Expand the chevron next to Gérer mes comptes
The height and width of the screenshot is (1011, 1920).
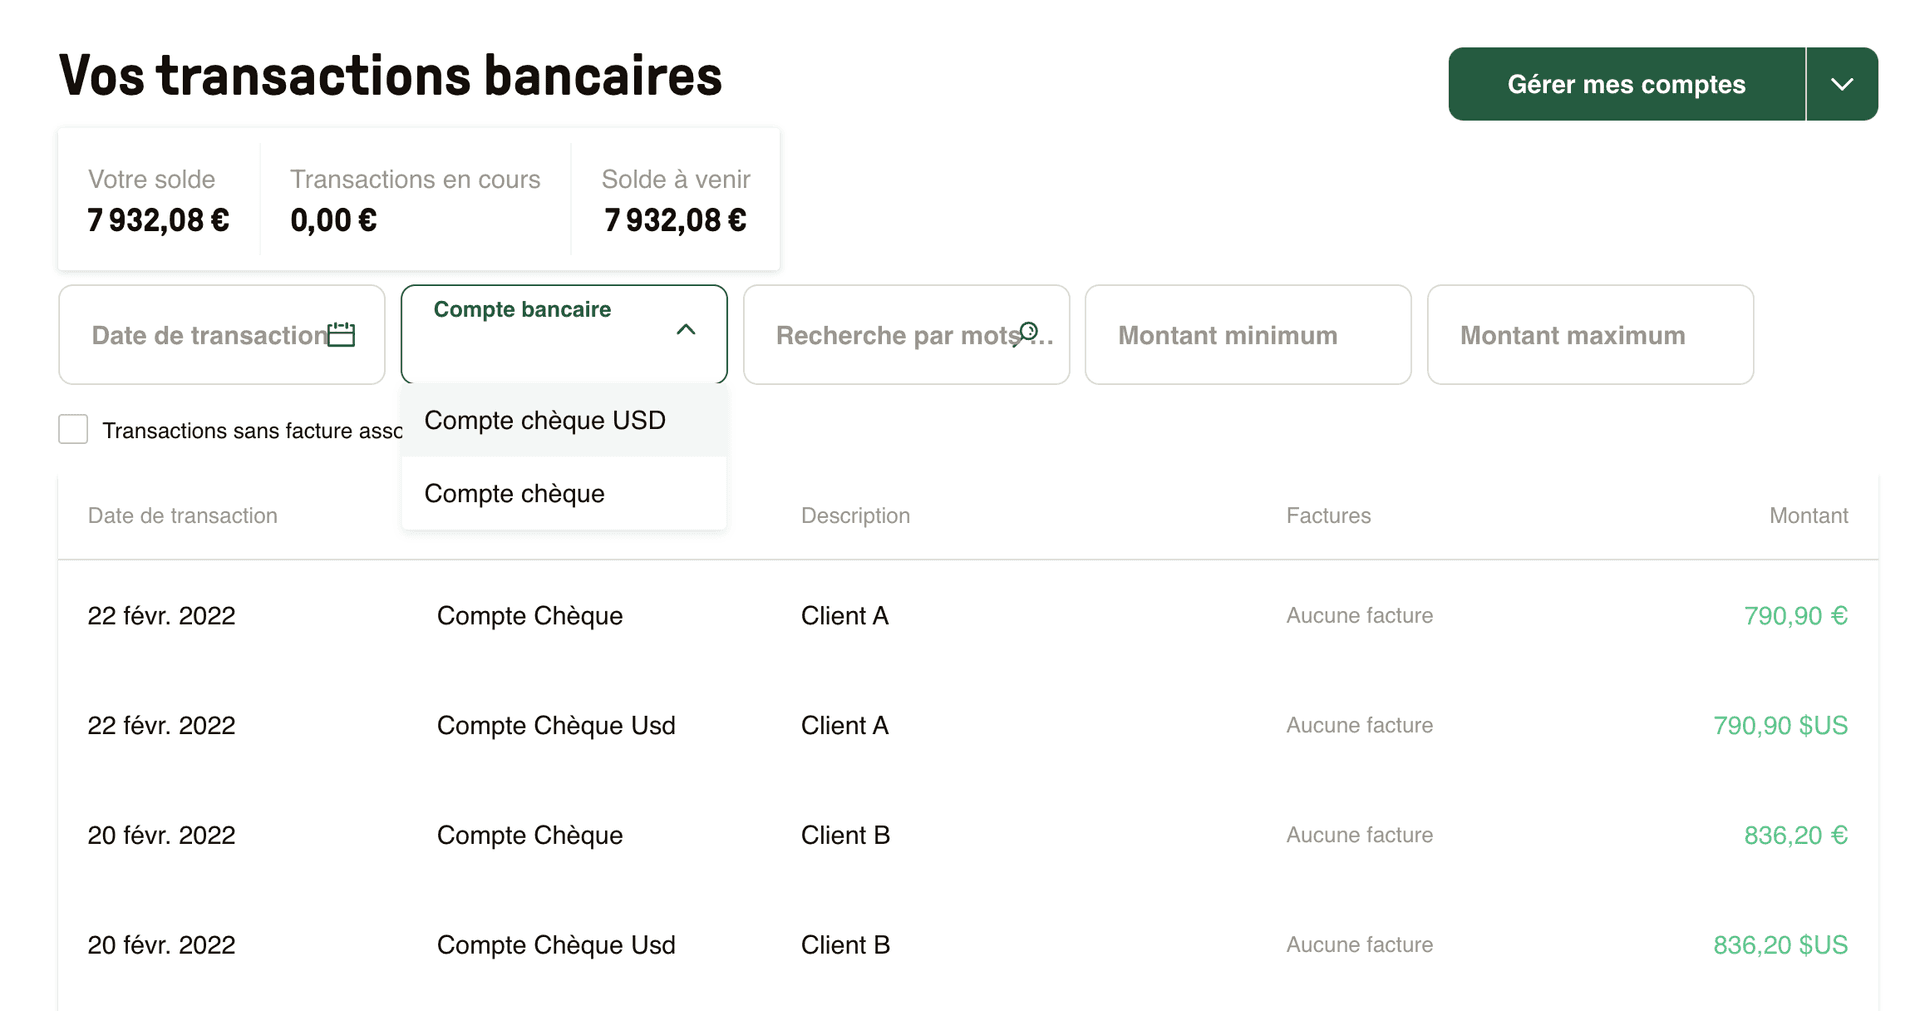1842,84
